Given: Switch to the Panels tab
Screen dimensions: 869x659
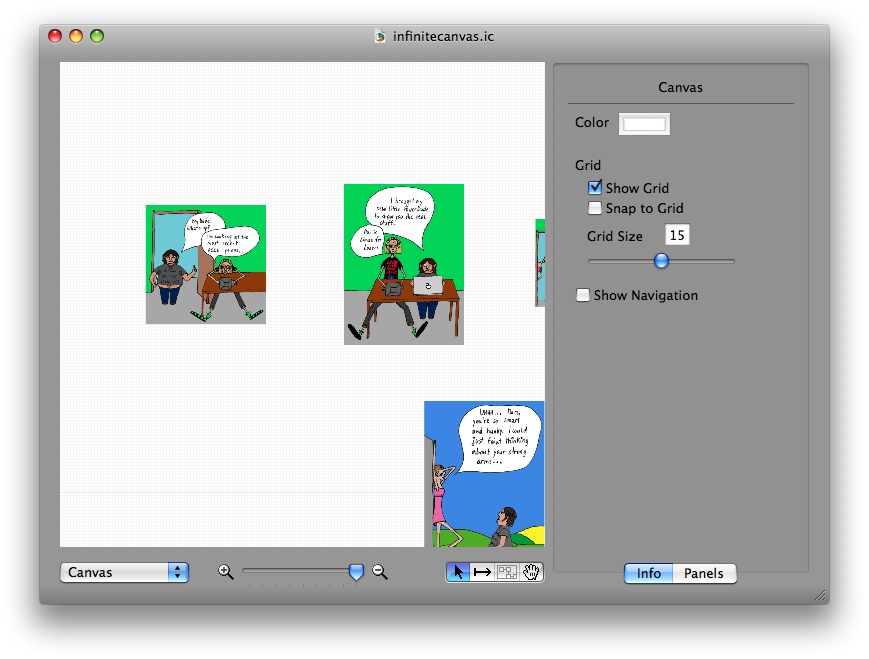Looking at the screenshot, I should tap(704, 573).
